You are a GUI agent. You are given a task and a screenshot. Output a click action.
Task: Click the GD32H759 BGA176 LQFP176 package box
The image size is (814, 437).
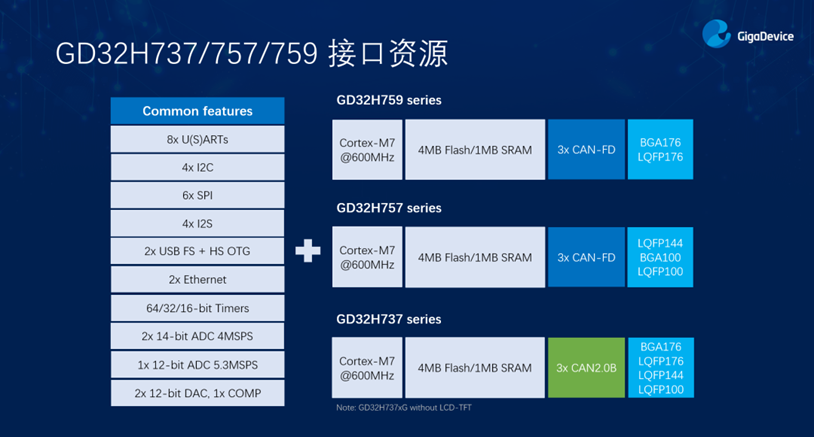pos(660,150)
